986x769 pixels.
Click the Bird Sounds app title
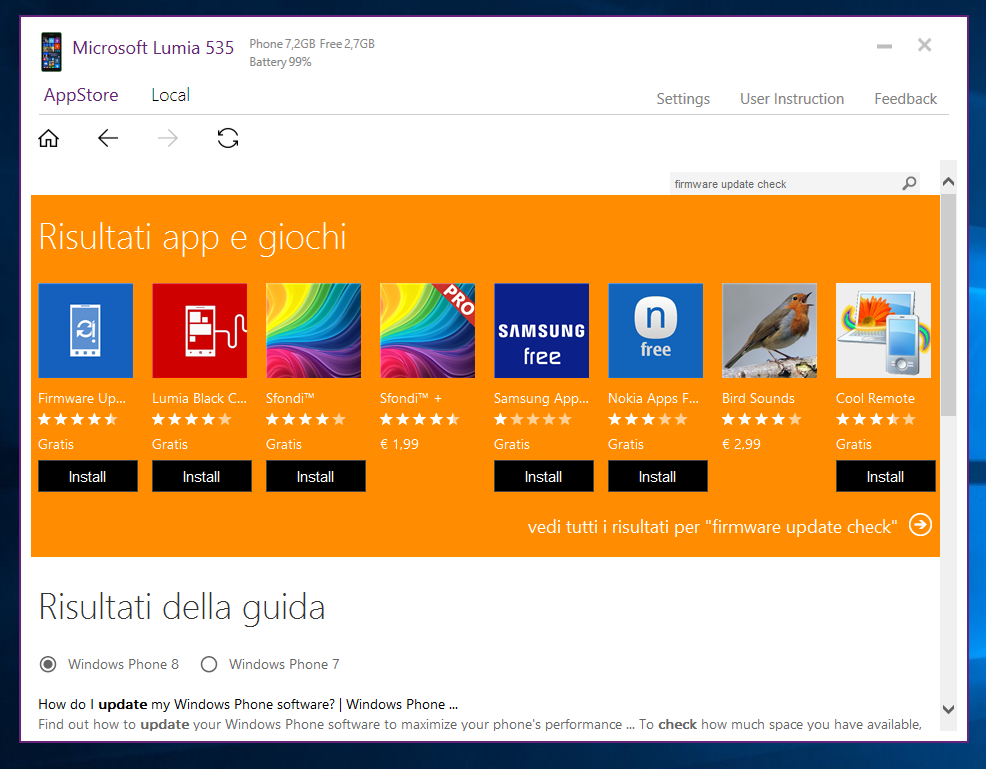coord(758,398)
